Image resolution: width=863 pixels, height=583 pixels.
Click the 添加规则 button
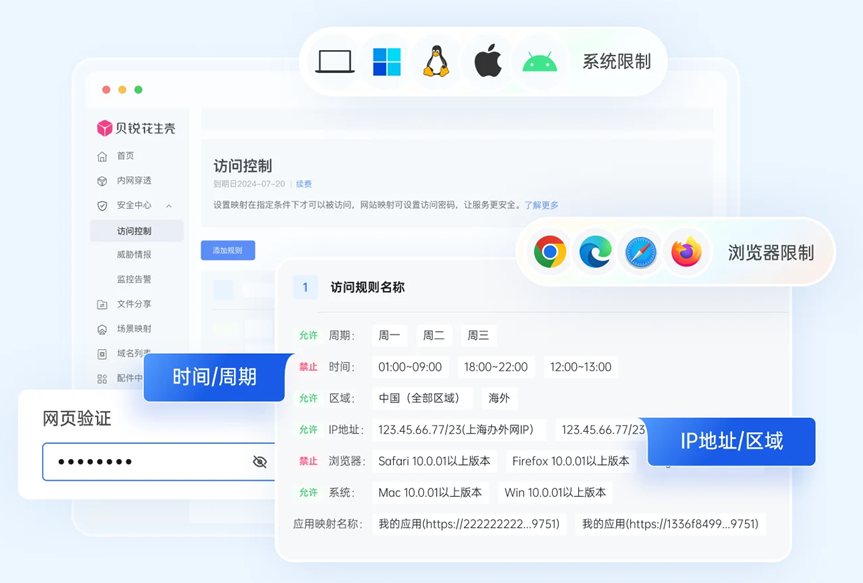pos(226,249)
